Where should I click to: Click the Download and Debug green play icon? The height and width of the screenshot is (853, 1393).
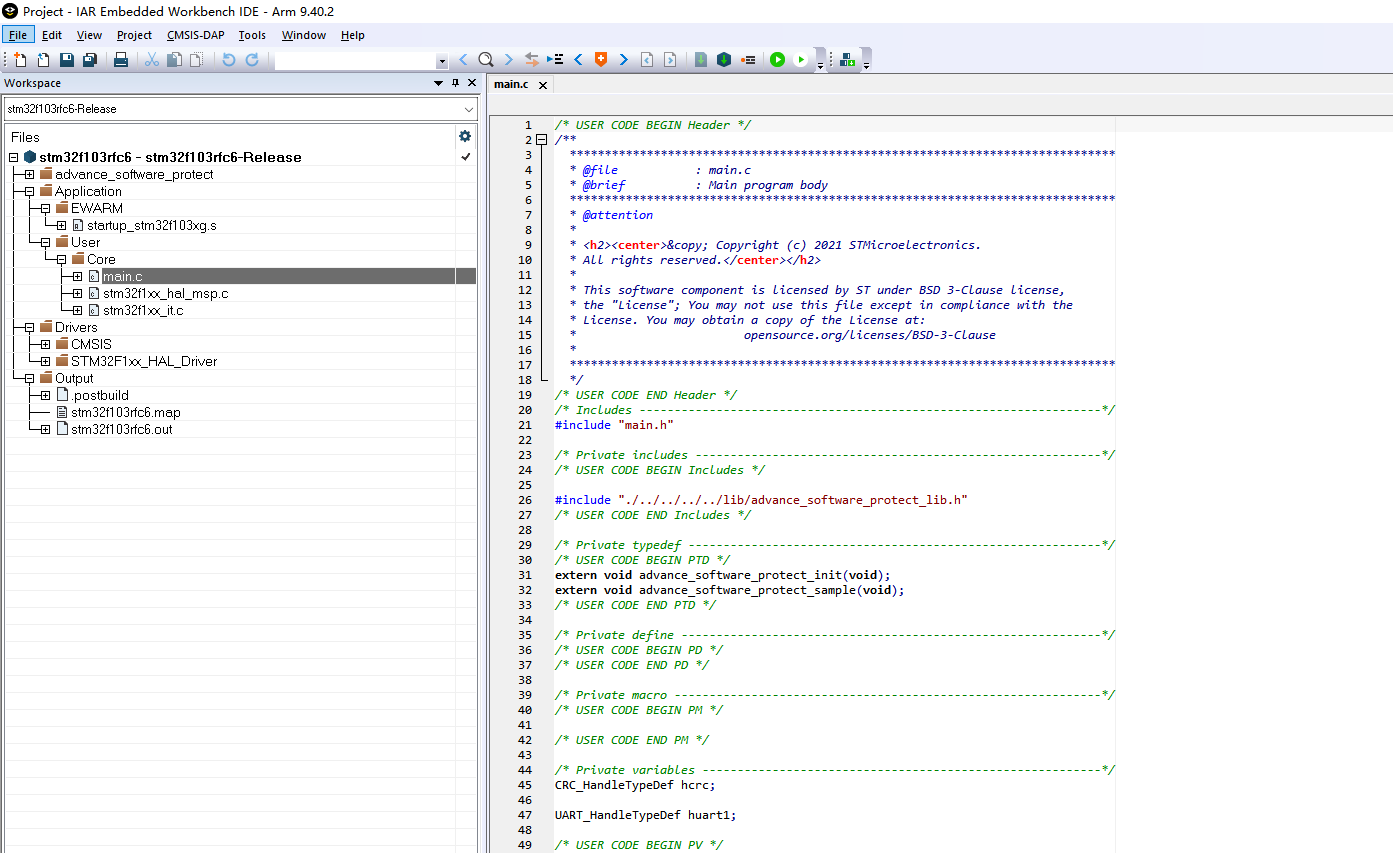pyautogui.click(x=777, y=60)
